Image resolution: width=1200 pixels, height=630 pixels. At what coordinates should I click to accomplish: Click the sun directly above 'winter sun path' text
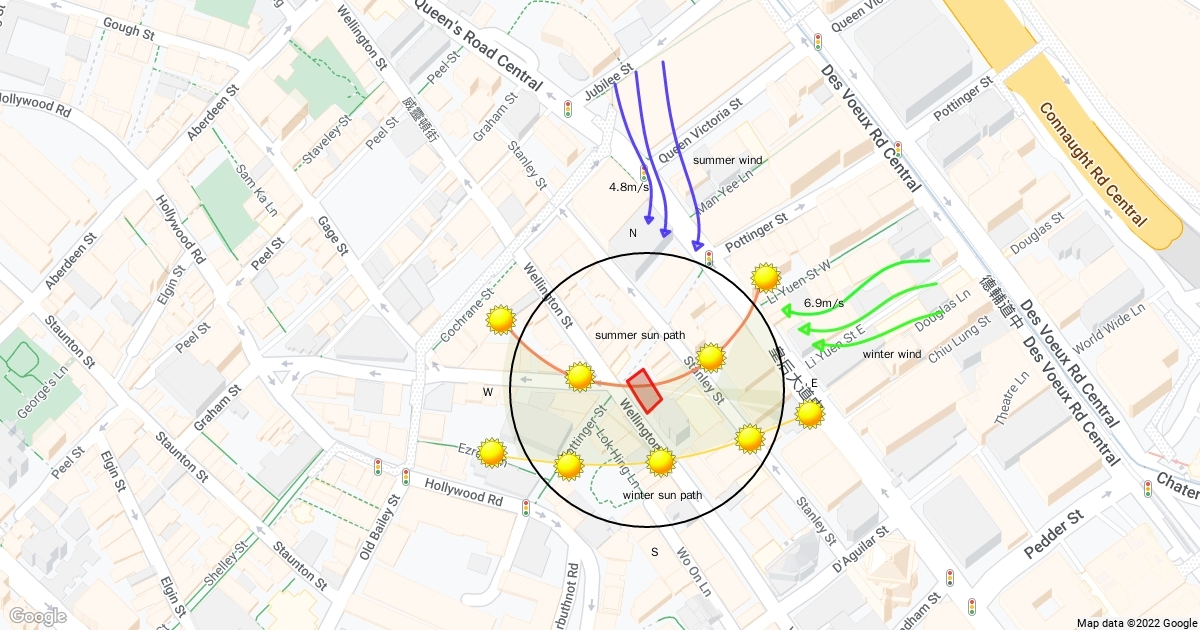point(660,462)
